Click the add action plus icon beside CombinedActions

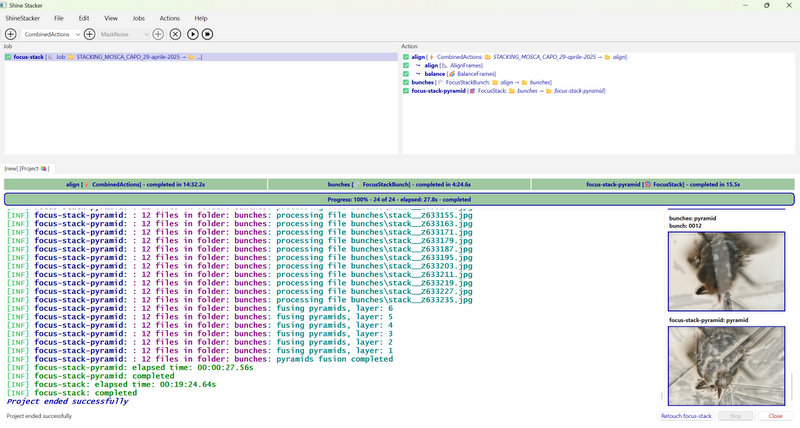coord(89,34)
